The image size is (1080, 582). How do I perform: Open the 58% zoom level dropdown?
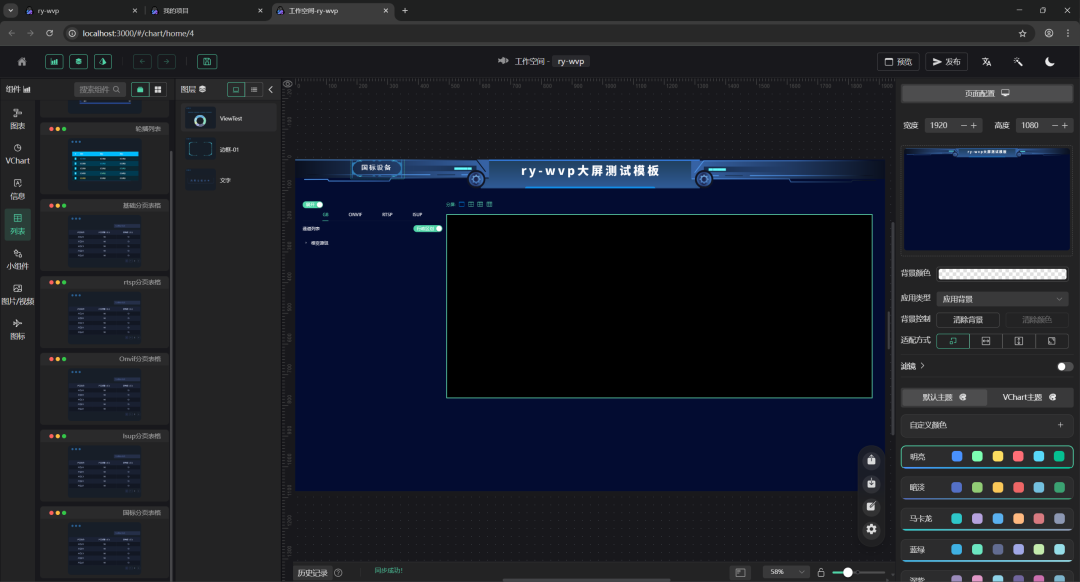pyautogui.click(x=785, y=572)
